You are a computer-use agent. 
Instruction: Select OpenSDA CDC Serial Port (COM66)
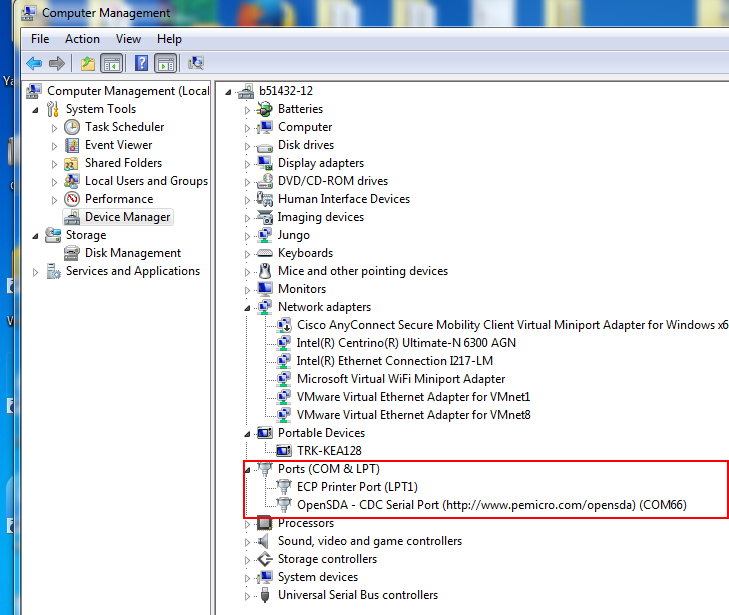(492, 505)
